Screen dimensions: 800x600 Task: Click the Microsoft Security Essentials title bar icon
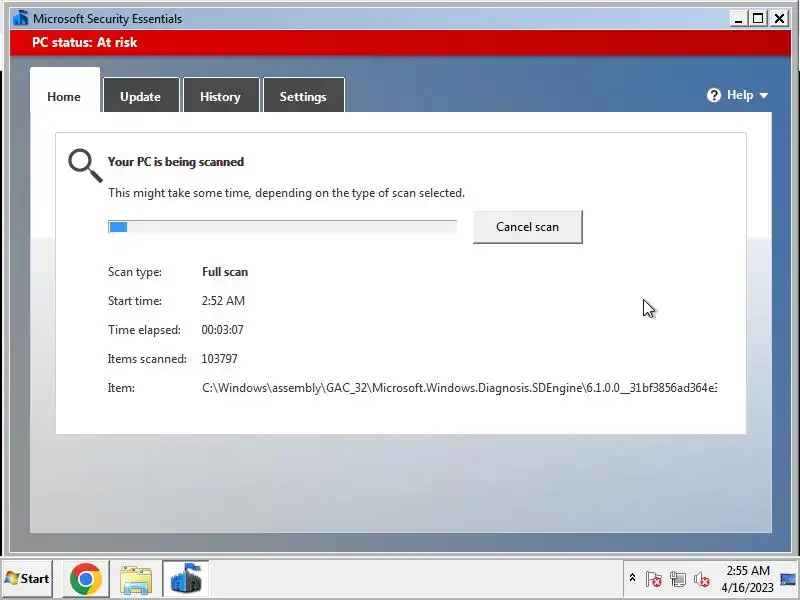click(x=21, y=18)
